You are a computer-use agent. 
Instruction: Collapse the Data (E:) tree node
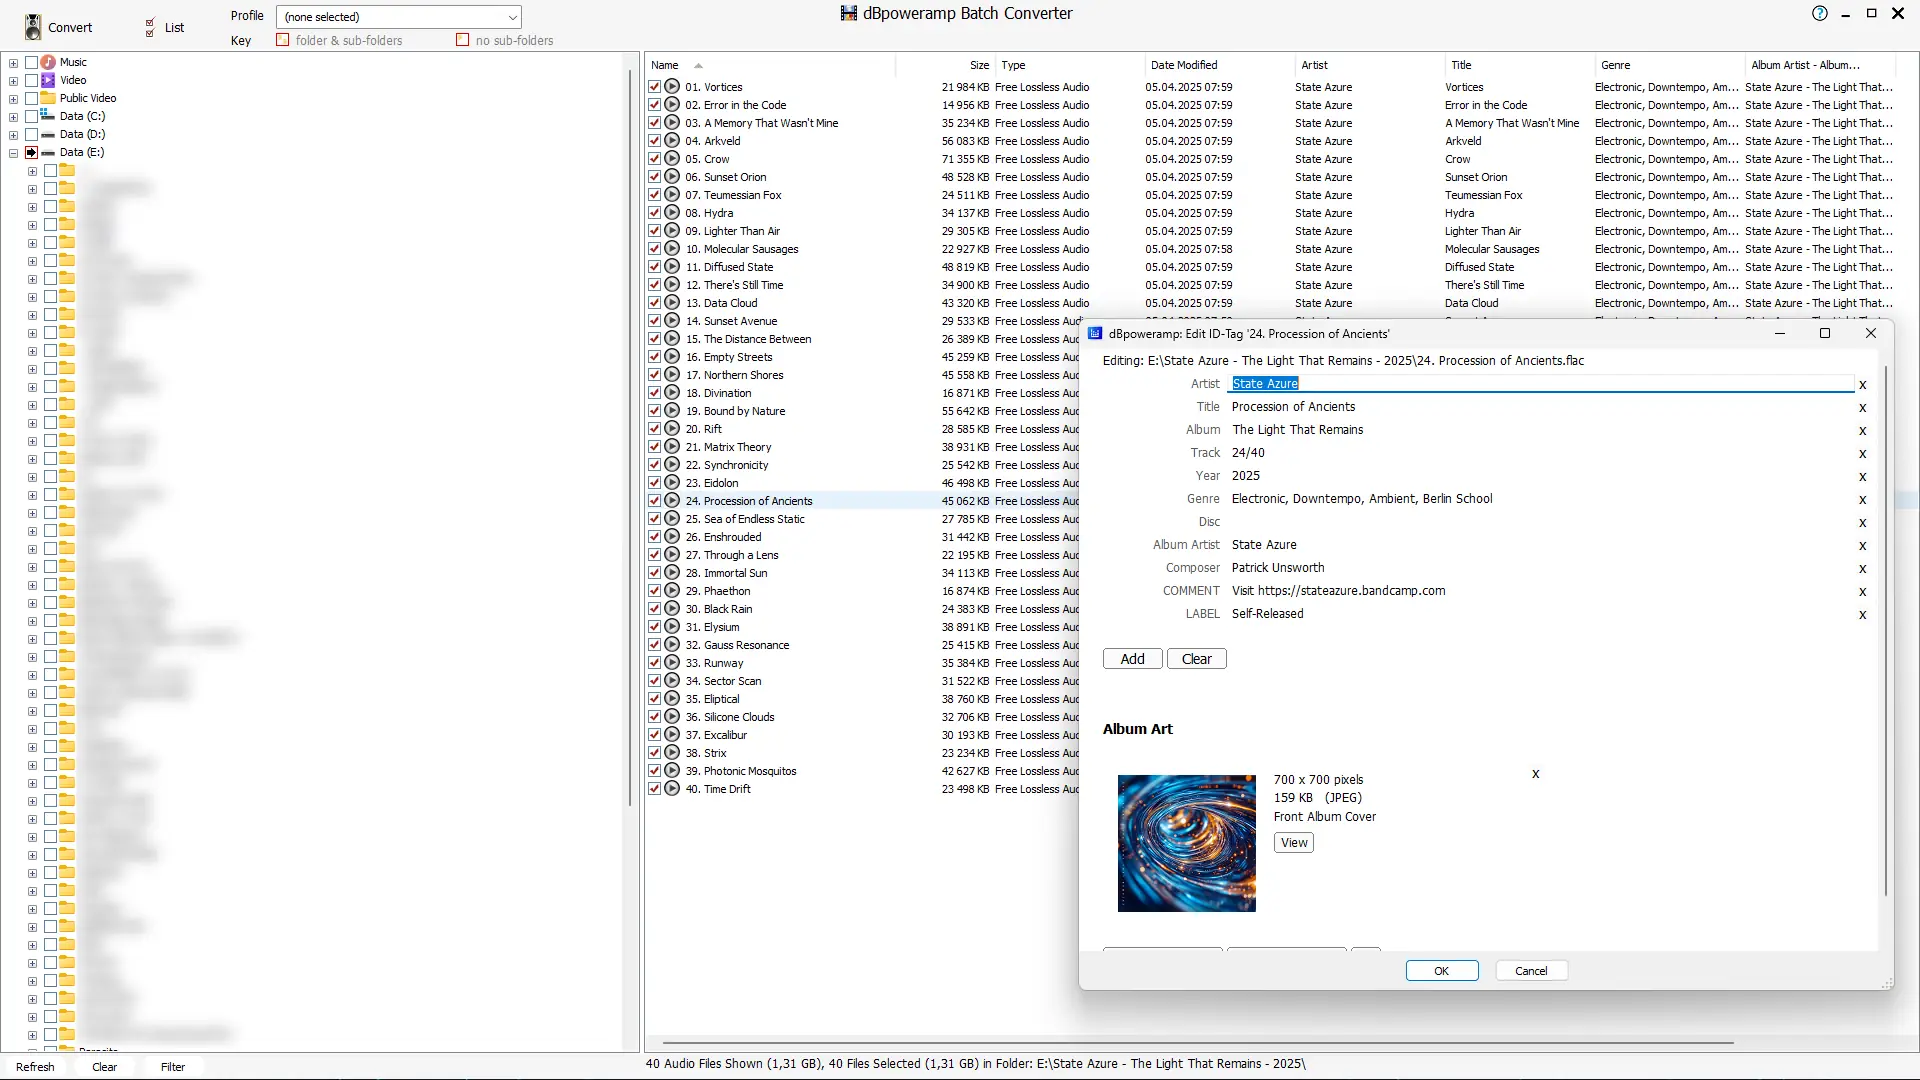coord(13,153)
